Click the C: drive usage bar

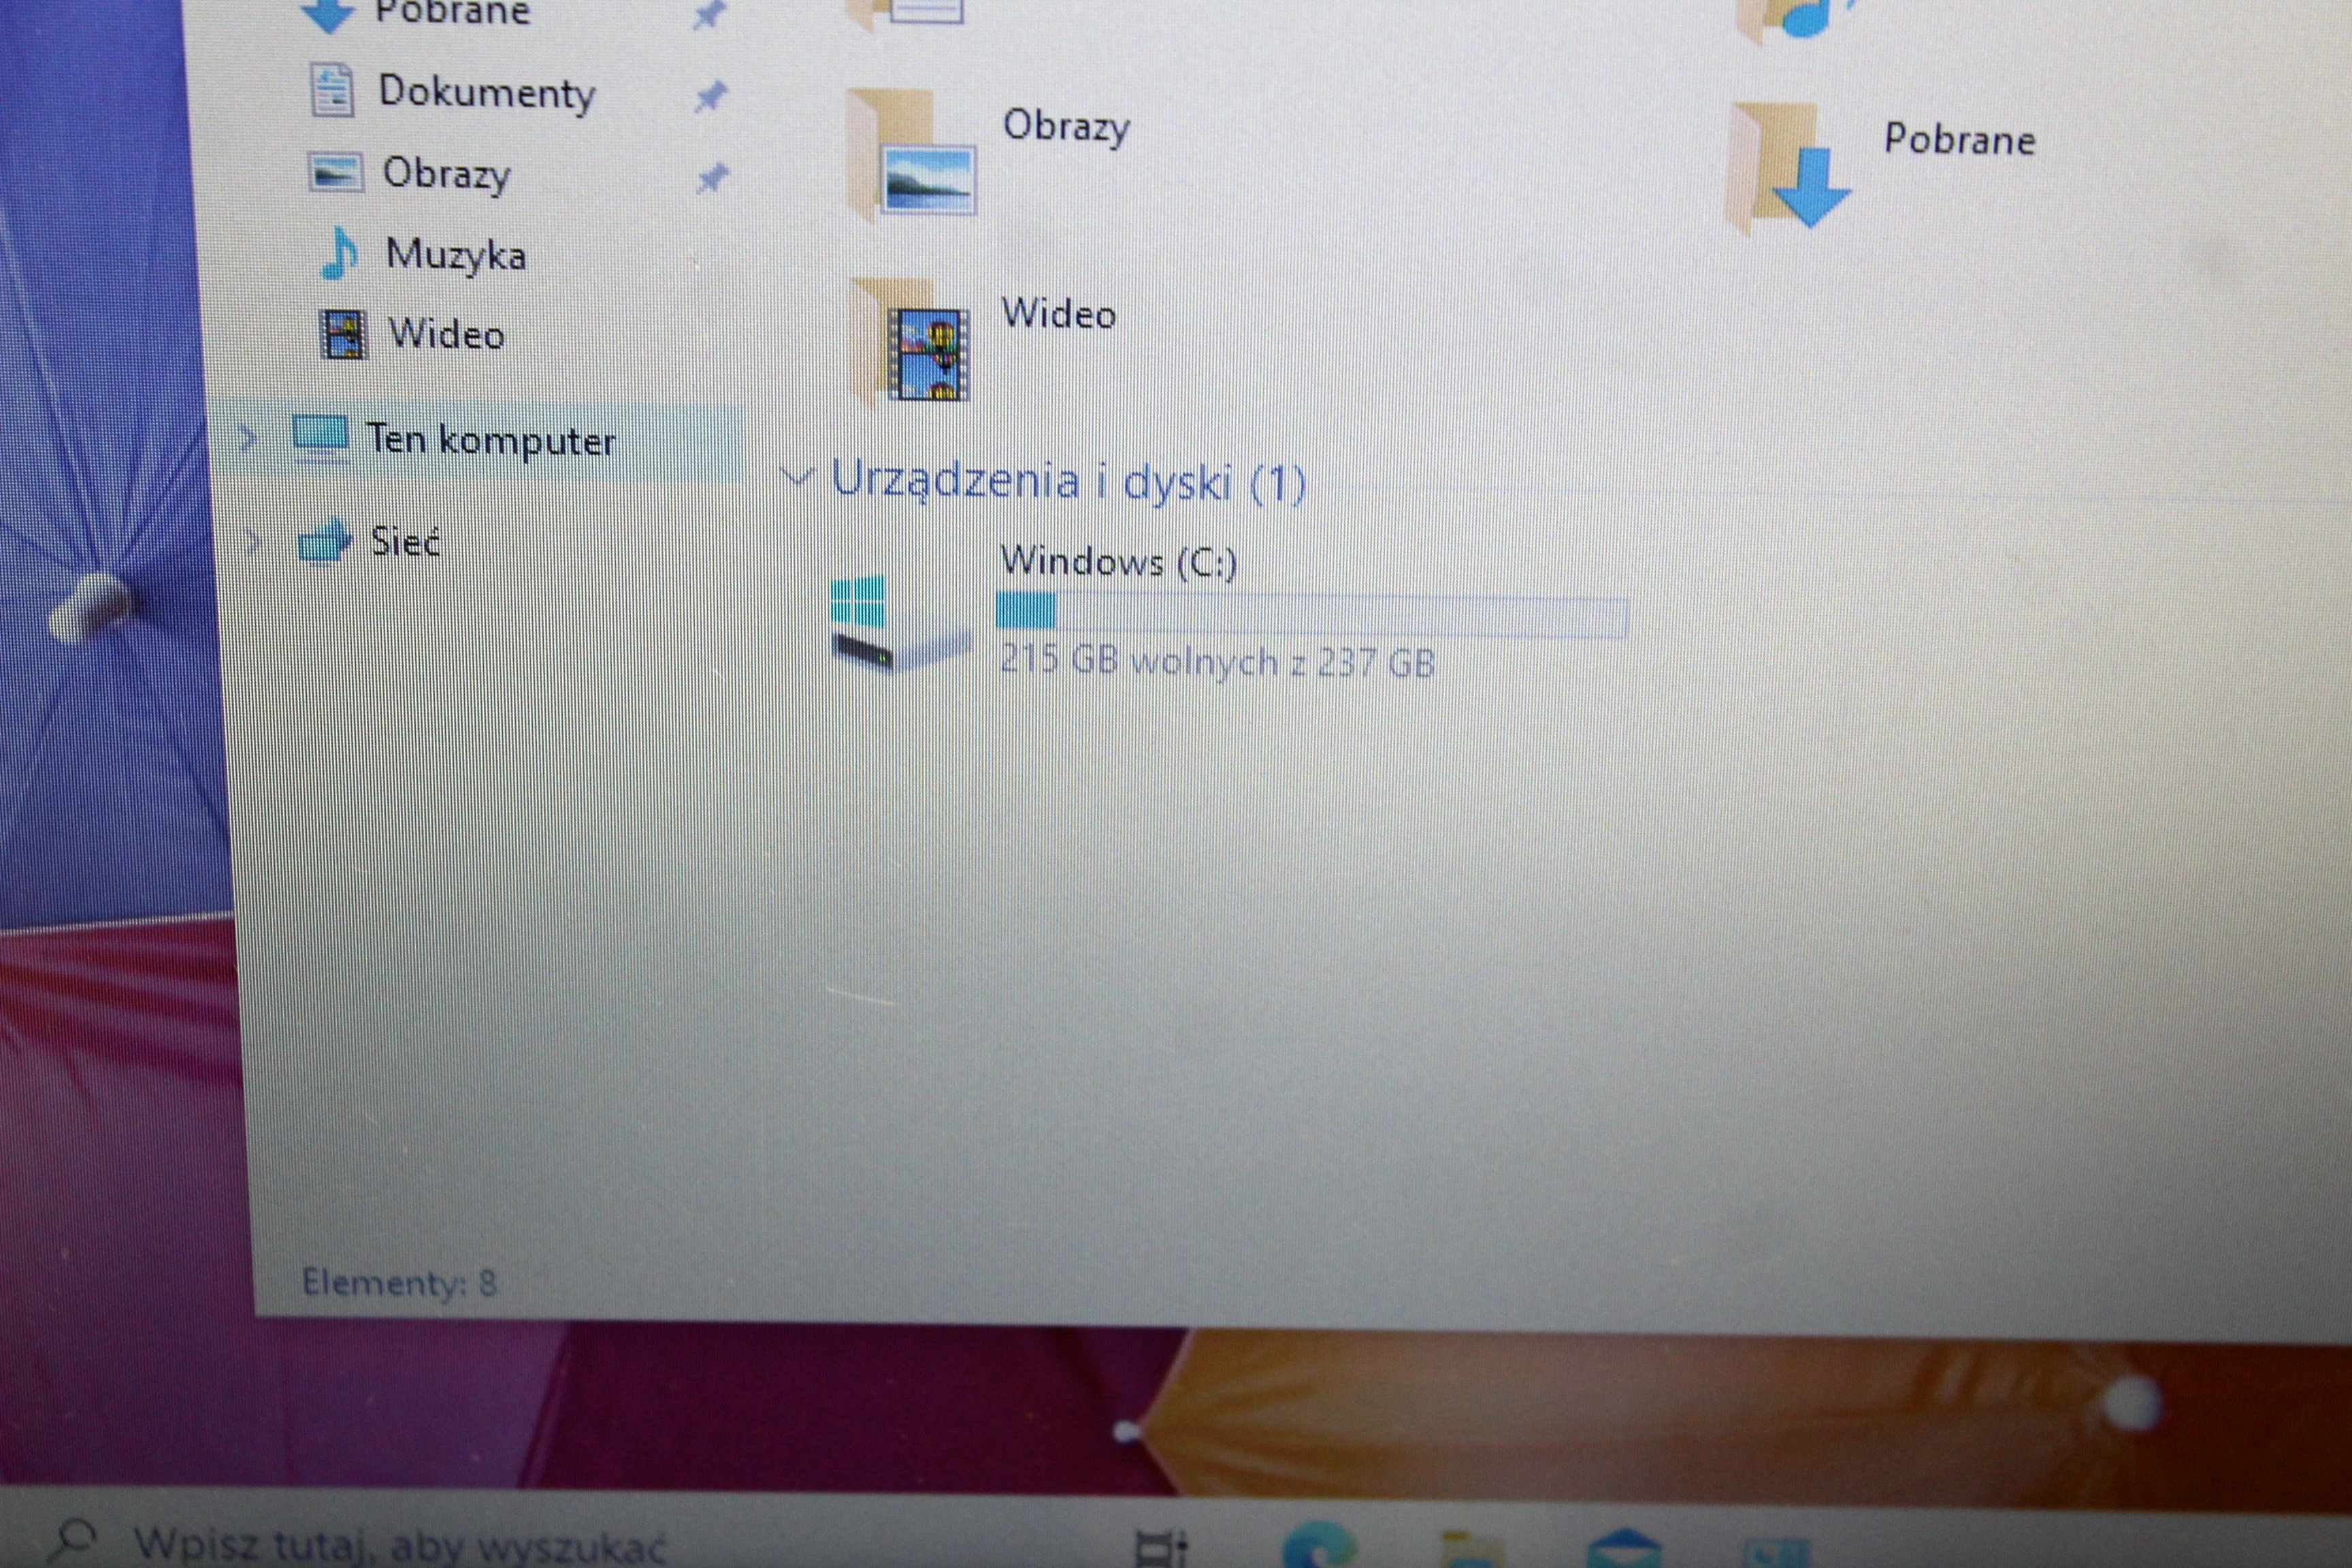click(1312, 615)
